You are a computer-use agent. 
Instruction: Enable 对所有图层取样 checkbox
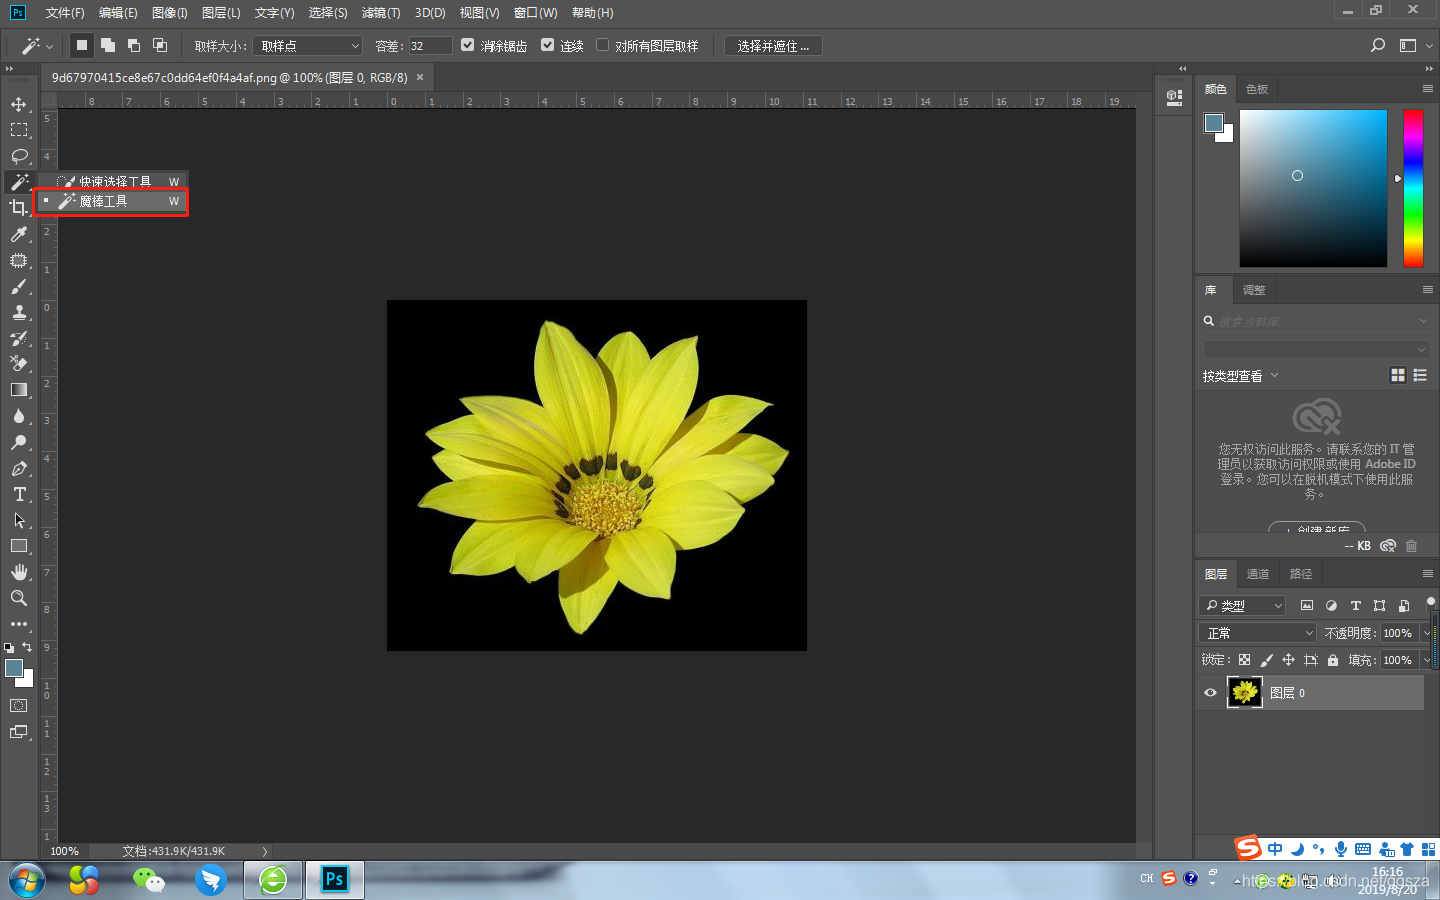(x=602, y=45)
